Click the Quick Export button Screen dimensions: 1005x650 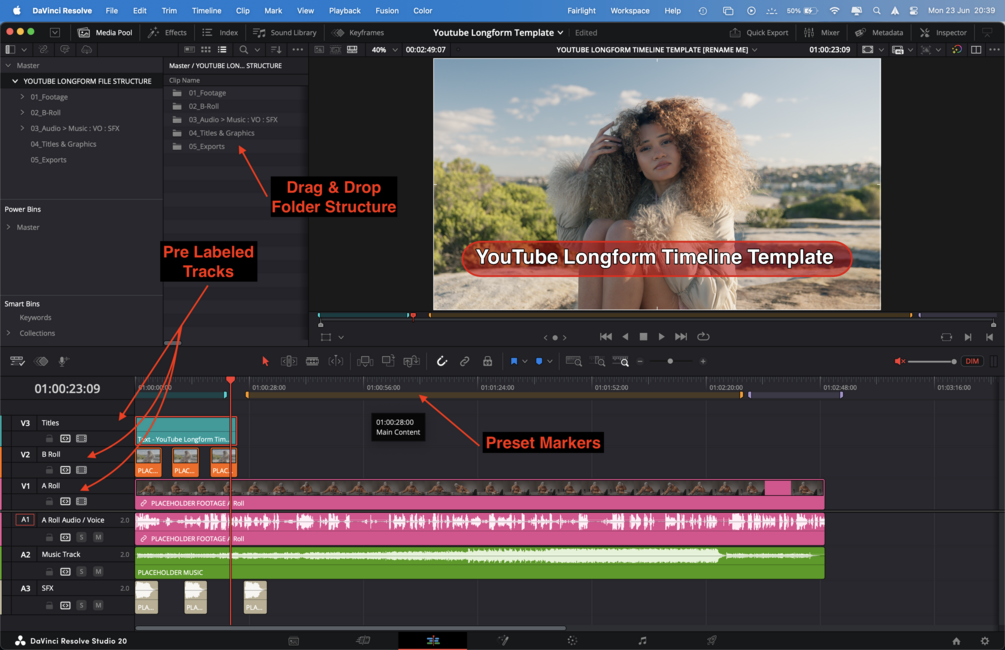(x=759, y=32)
